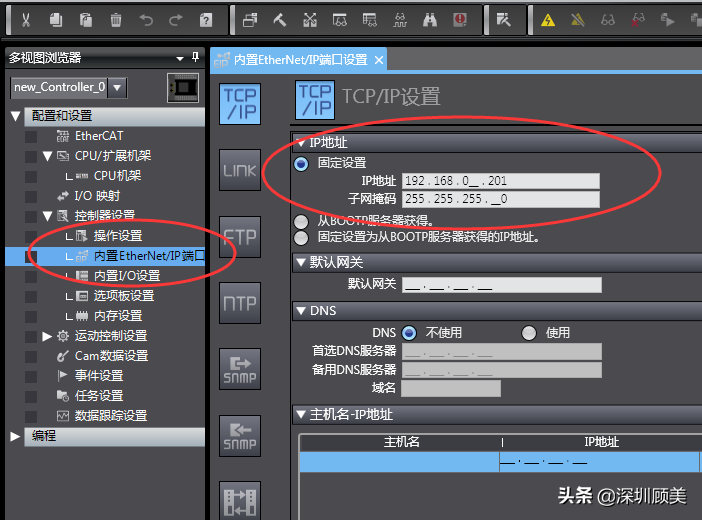This screenshot has height=520, width=702.
Task: Close the 内置EtherNet/IP端口设置 tab
Action: [x=379, y=60]
